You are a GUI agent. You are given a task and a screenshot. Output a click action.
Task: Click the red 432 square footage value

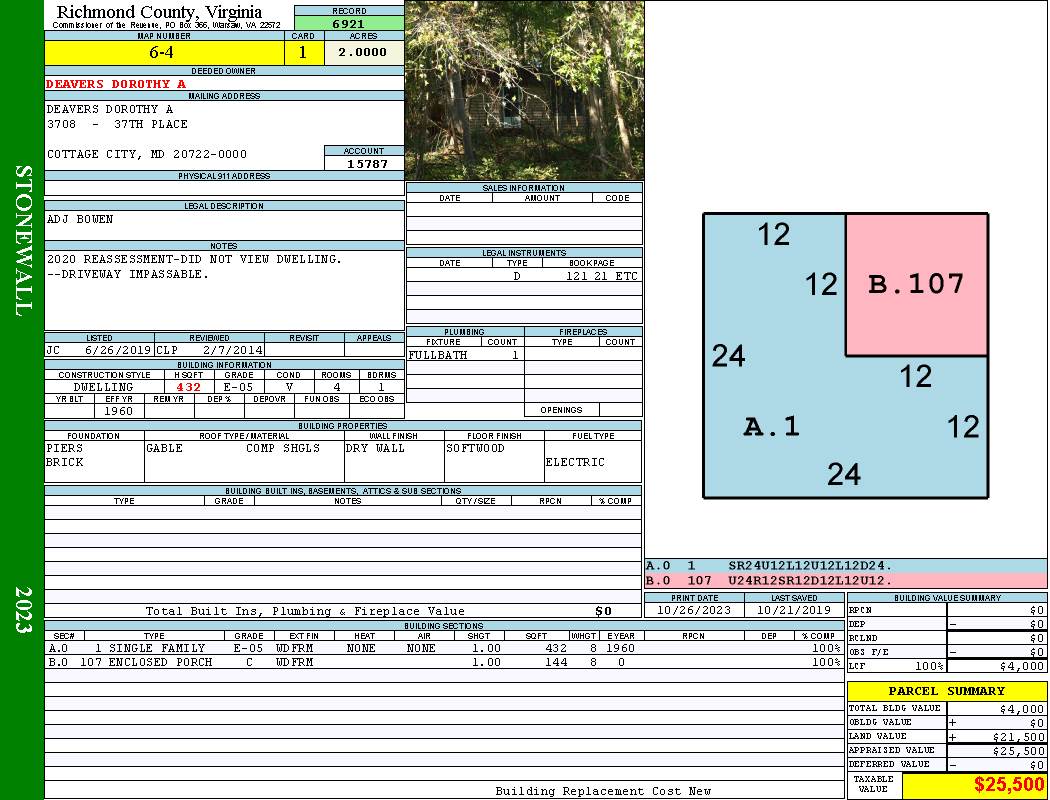[x=188, y=387]
